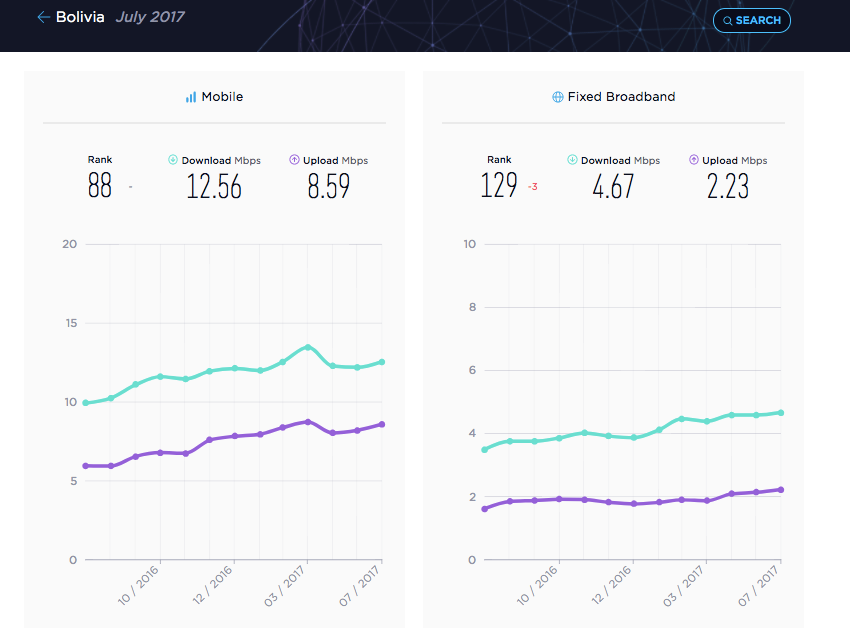Click the last Fixed Broadband upload point
This screenshot has height=630, width=850.
coord(781,490)
